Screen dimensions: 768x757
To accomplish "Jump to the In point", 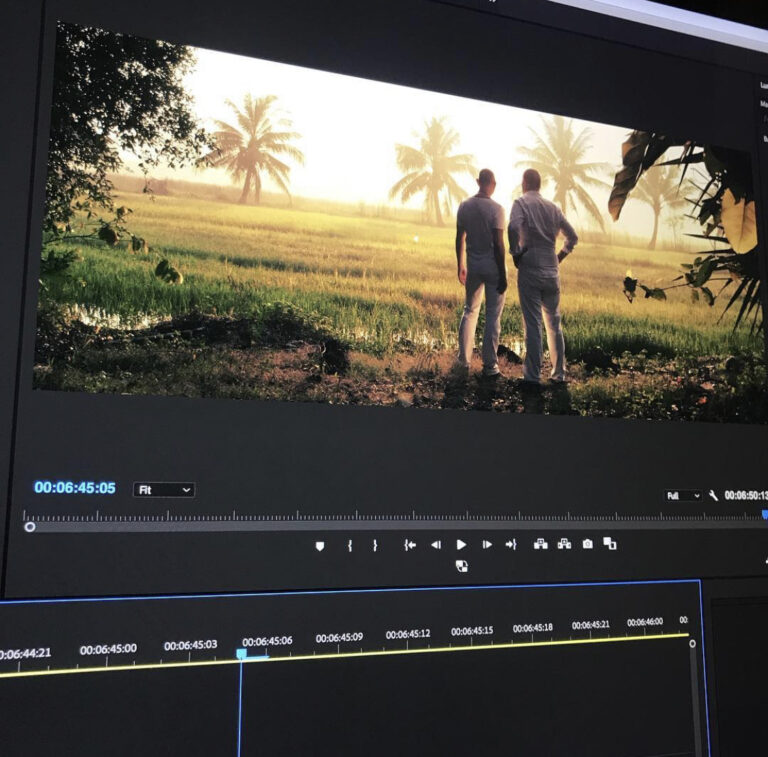I will coord(410,545).
